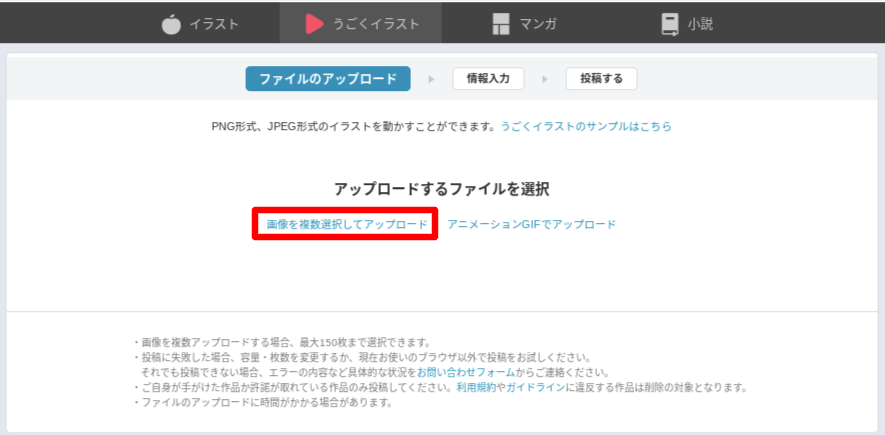This screenshot has width=885, height=435.
Task: Click the note about 最大150枚まで選択できます
Action: point(282,342)
